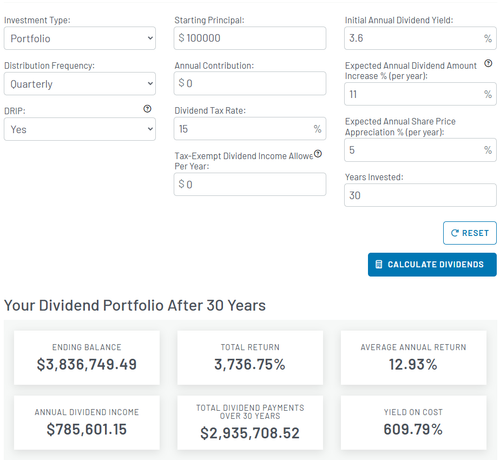This screenshot has height=460, width=500.
Task: Click the Ending Balance result card
Action: coord(87,358)
